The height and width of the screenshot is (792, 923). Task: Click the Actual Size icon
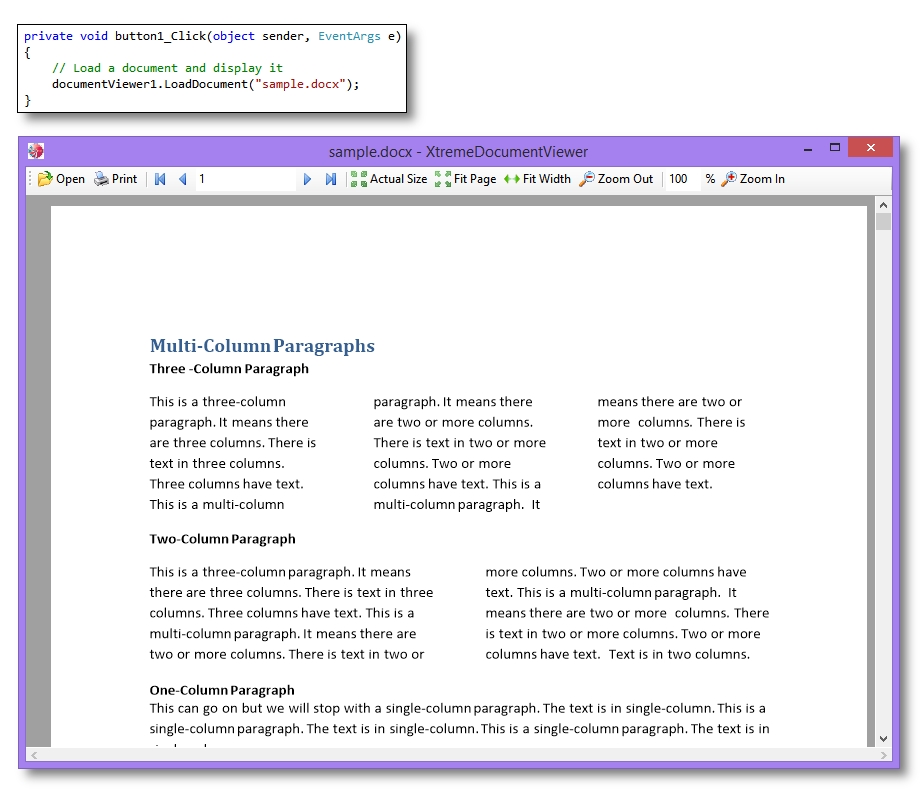coord(358,179)
